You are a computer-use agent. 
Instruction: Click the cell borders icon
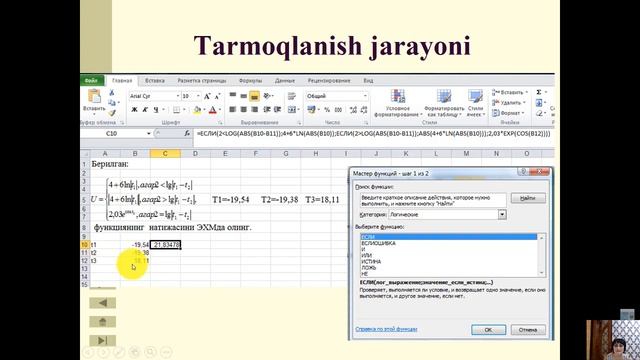[x=176, y=110]
